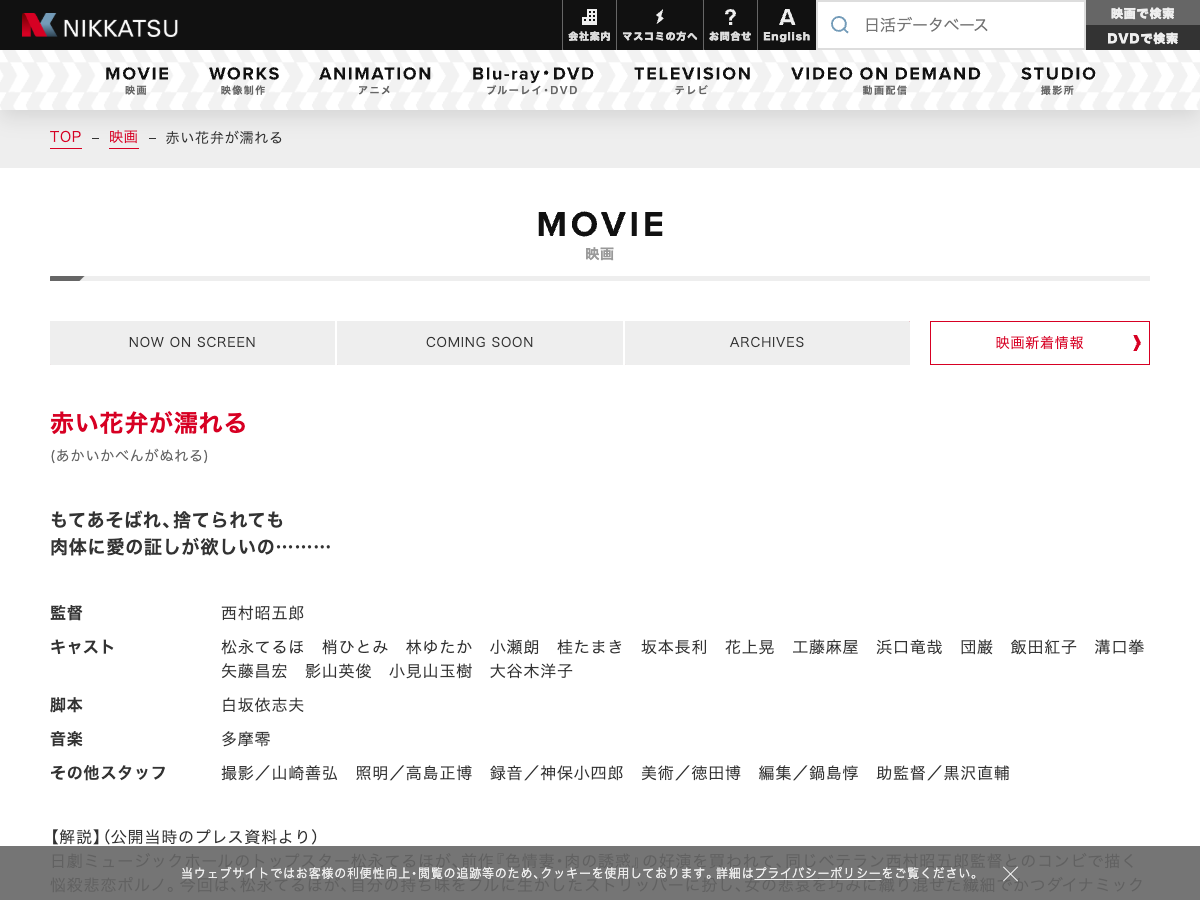This screenshot has width=1200, height=900.
Task: Click the キャスト label
Action: (x=83, y=647)
